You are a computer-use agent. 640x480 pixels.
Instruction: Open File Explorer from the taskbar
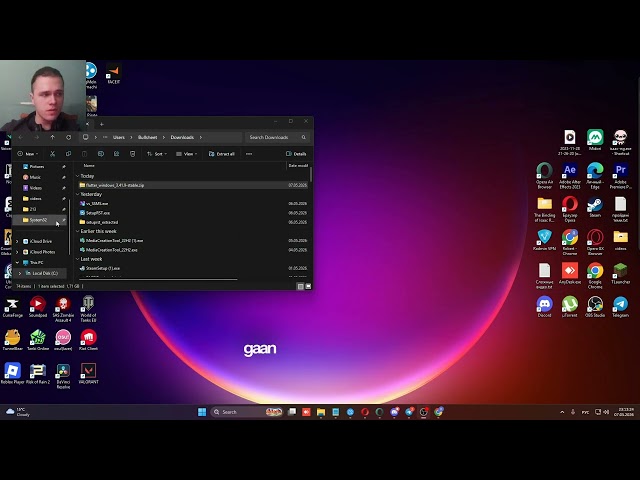coord(321,412)
